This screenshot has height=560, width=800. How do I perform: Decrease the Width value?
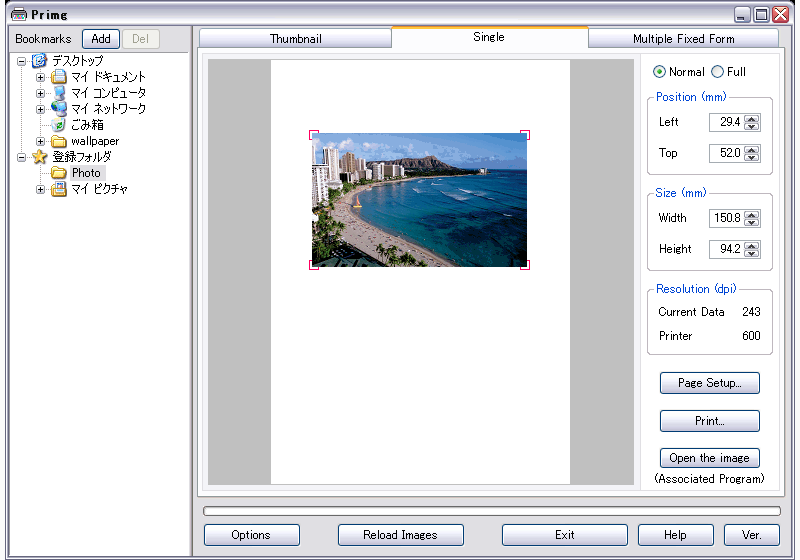pos(752,222)
